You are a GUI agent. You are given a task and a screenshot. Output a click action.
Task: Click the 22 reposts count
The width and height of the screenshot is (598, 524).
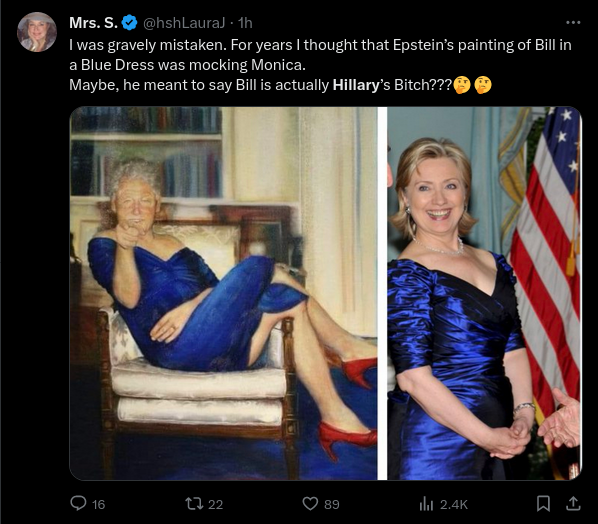[x=215, y=505]
